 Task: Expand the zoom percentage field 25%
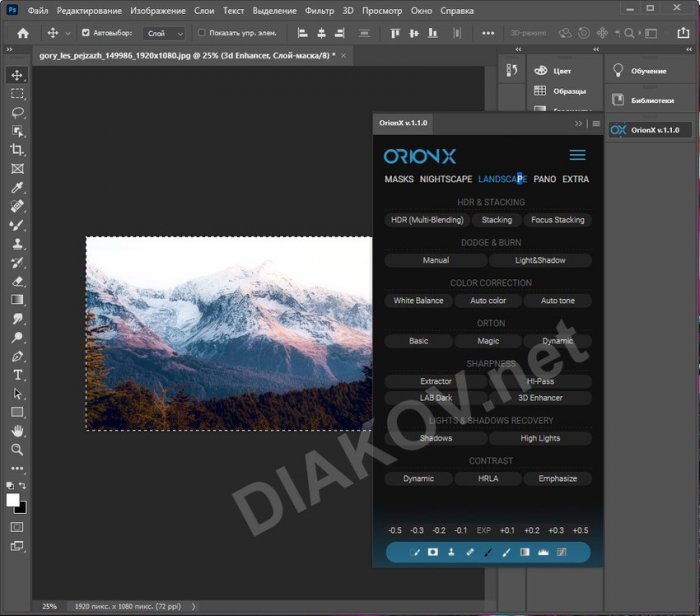[49, 606]
